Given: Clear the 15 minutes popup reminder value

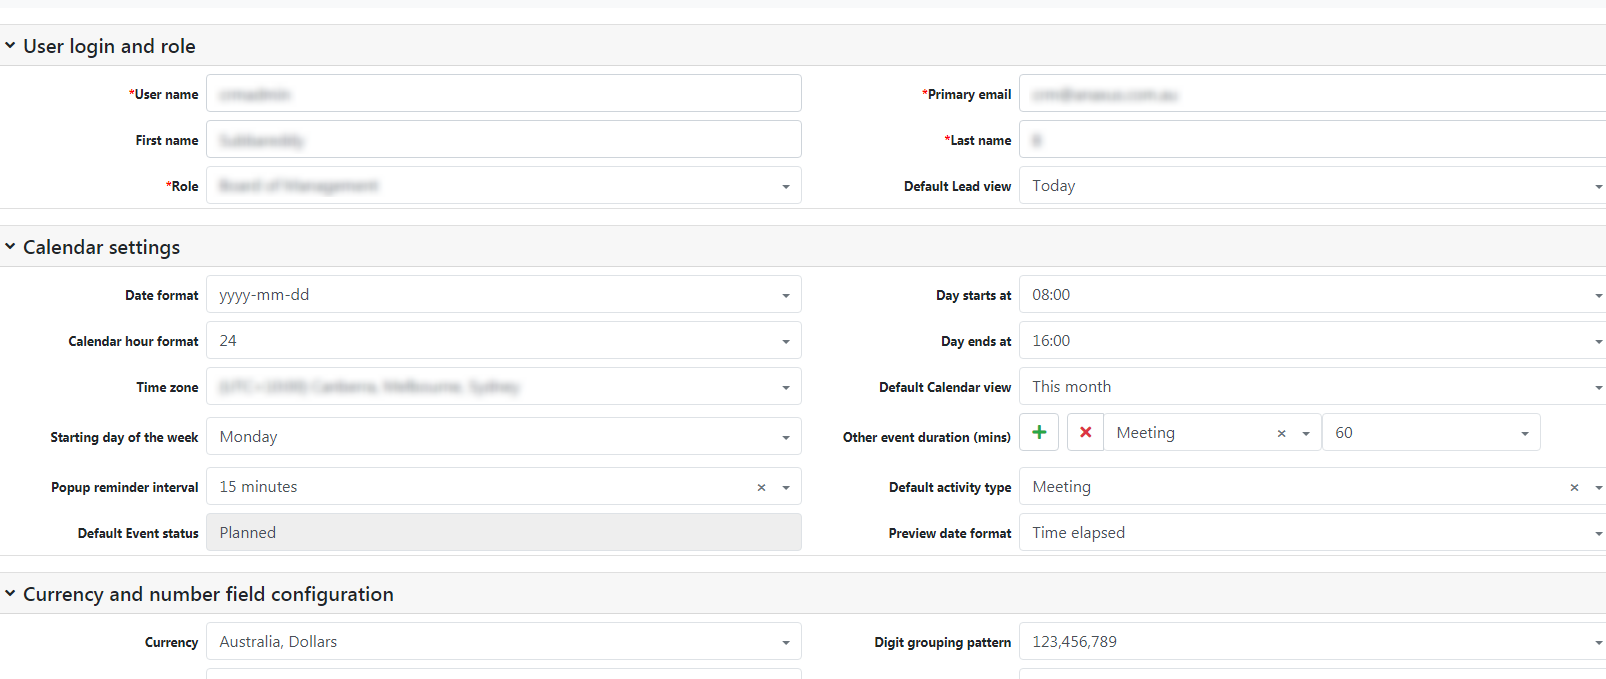Looking at the screenshot, I should (x=761, y=488).
